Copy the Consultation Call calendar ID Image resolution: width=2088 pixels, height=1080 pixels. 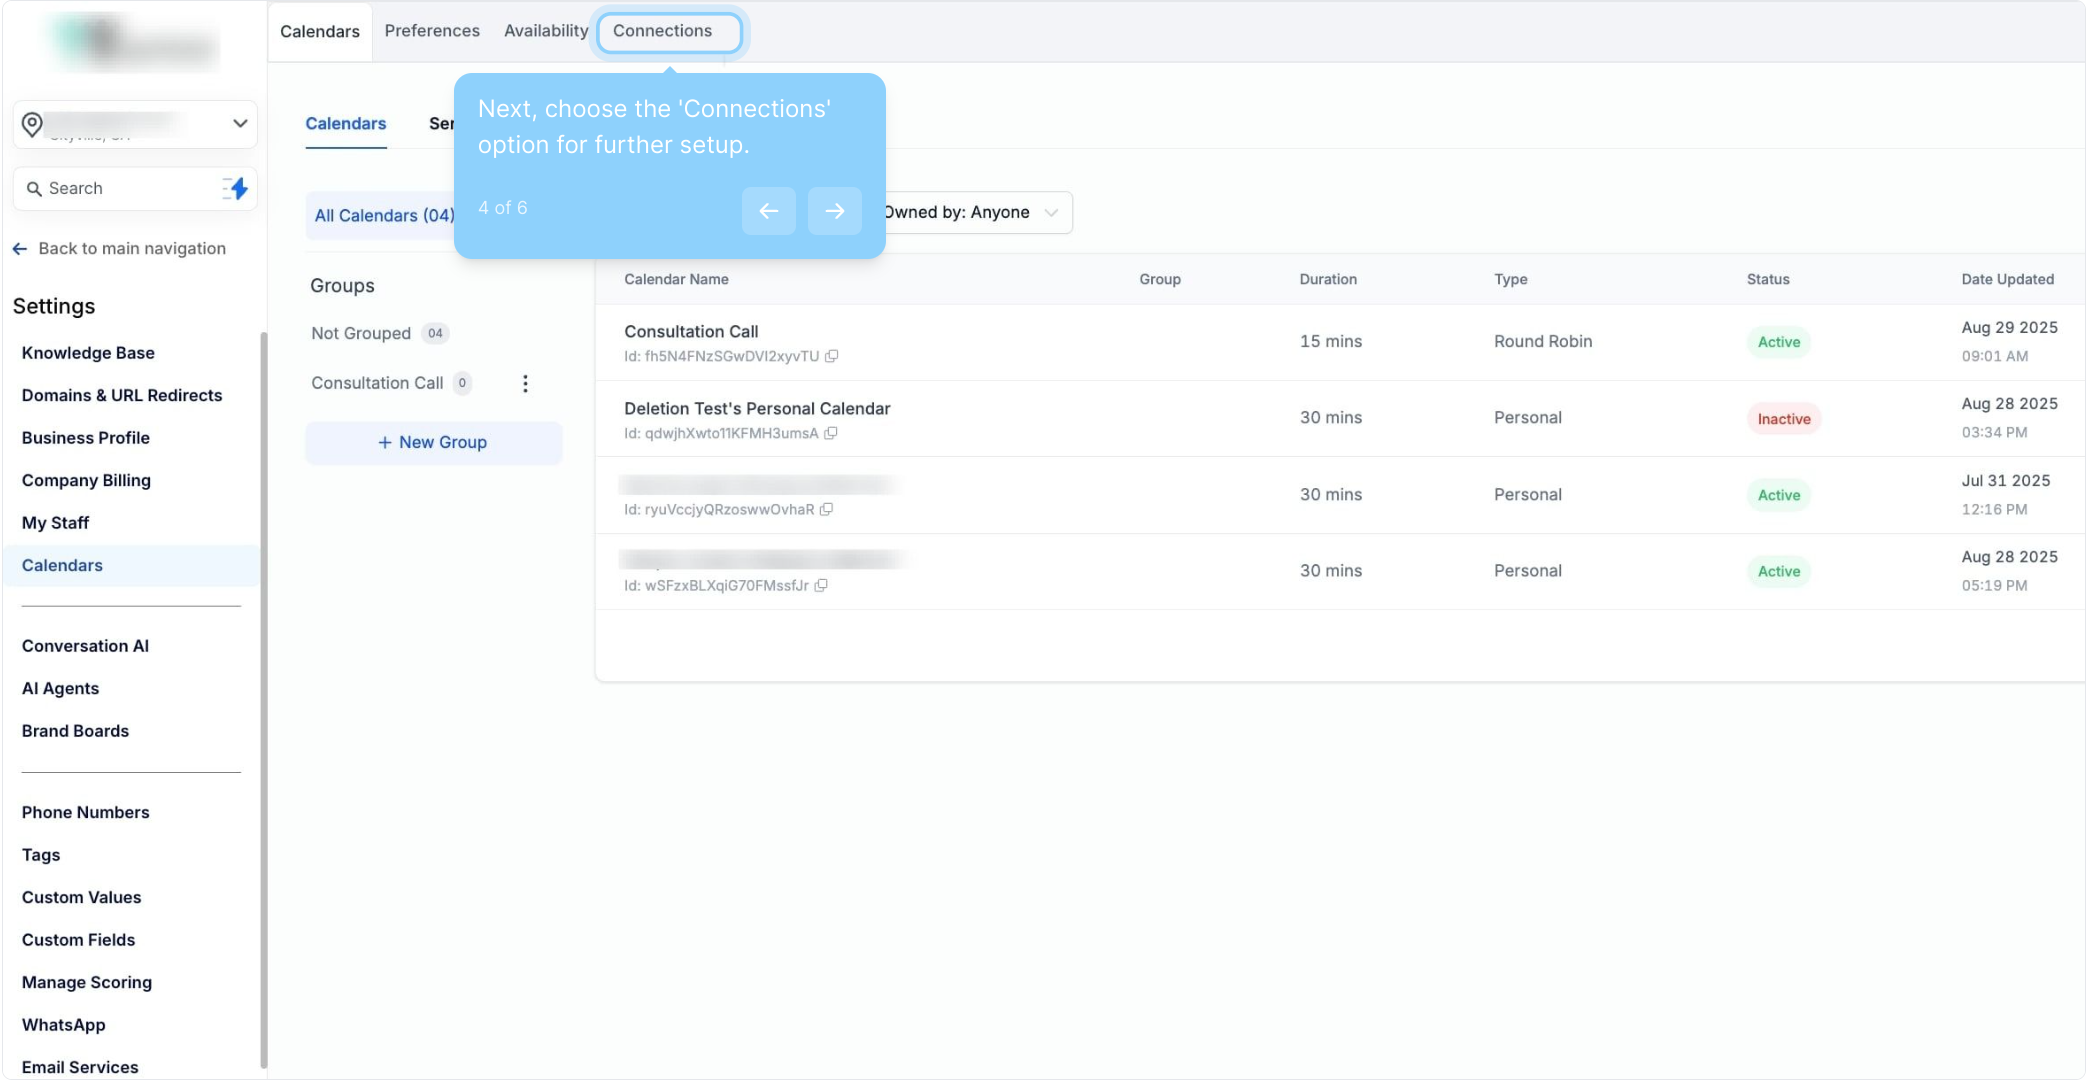[831, 356]
